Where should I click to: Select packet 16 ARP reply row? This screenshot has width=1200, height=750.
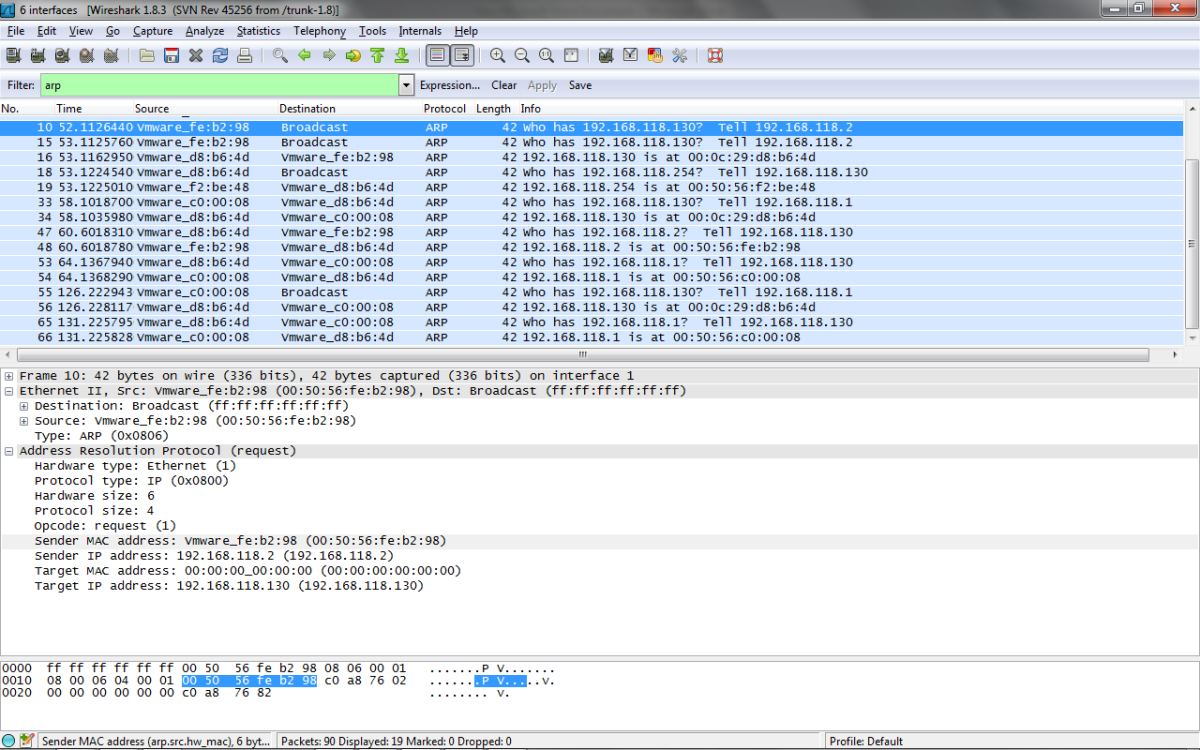coord(592,157)
